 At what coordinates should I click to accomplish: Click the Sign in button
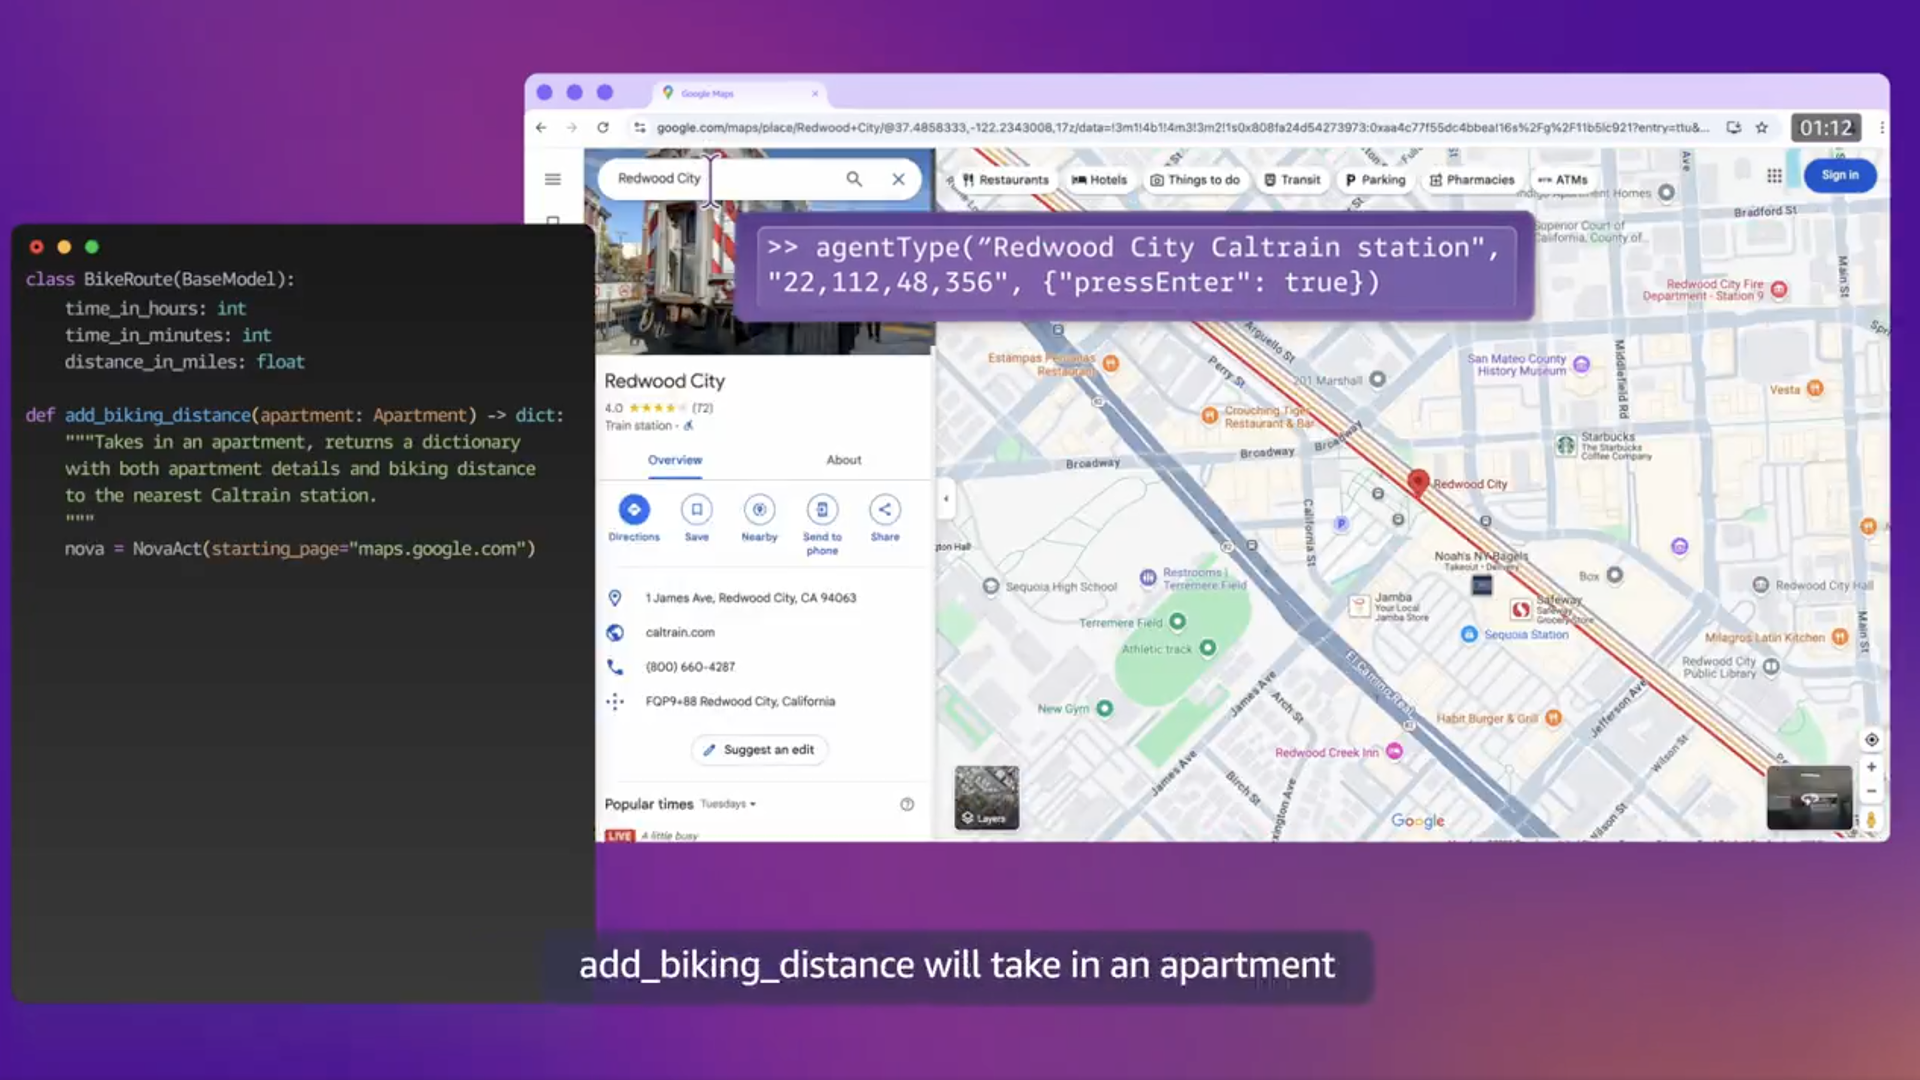(x=1839, y=175)
